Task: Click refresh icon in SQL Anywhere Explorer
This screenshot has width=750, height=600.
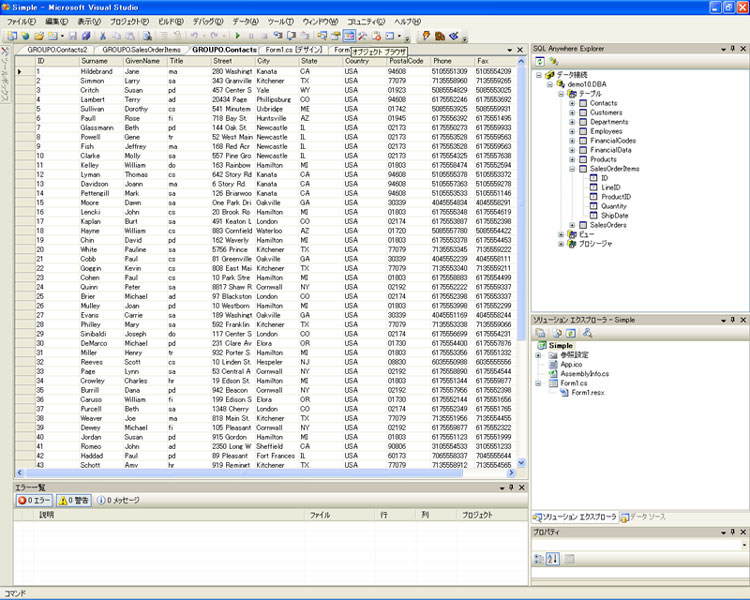Action: coord(540,61)
